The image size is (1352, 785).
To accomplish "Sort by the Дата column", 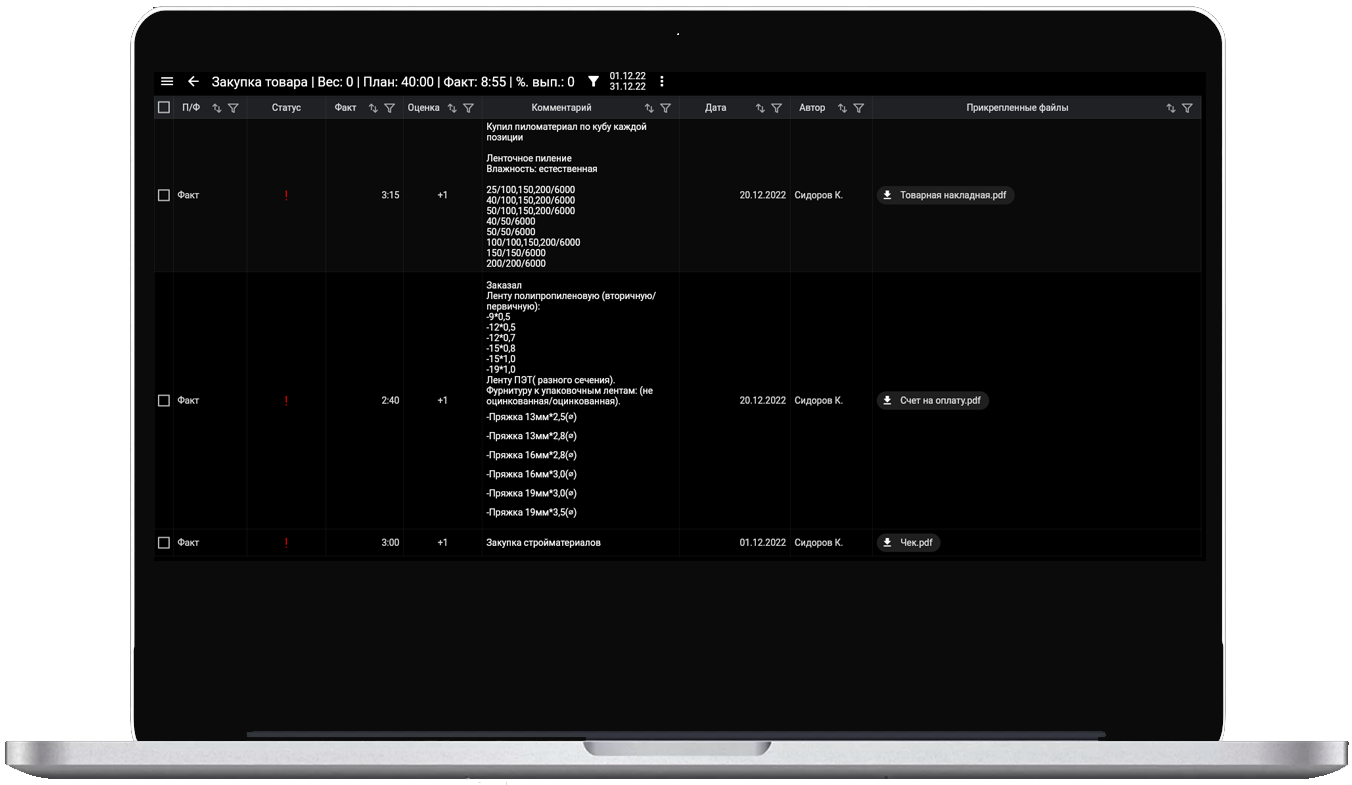I will pos(760,108).
